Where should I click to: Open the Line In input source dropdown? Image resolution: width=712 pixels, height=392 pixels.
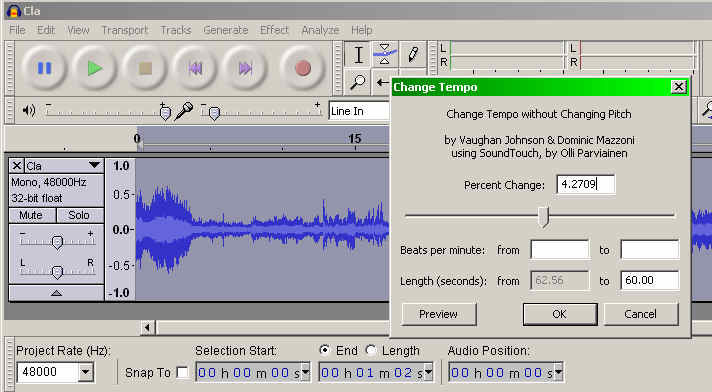[x=359, y=111]
